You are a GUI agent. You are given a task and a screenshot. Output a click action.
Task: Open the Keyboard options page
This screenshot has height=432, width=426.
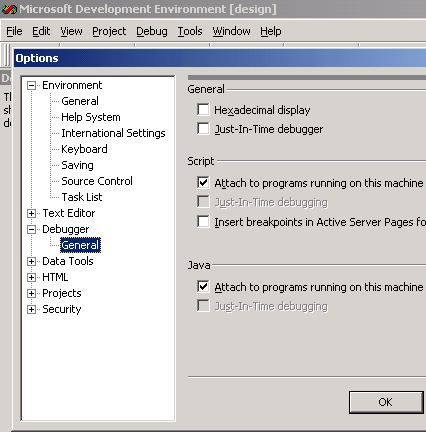pos(84,149)
